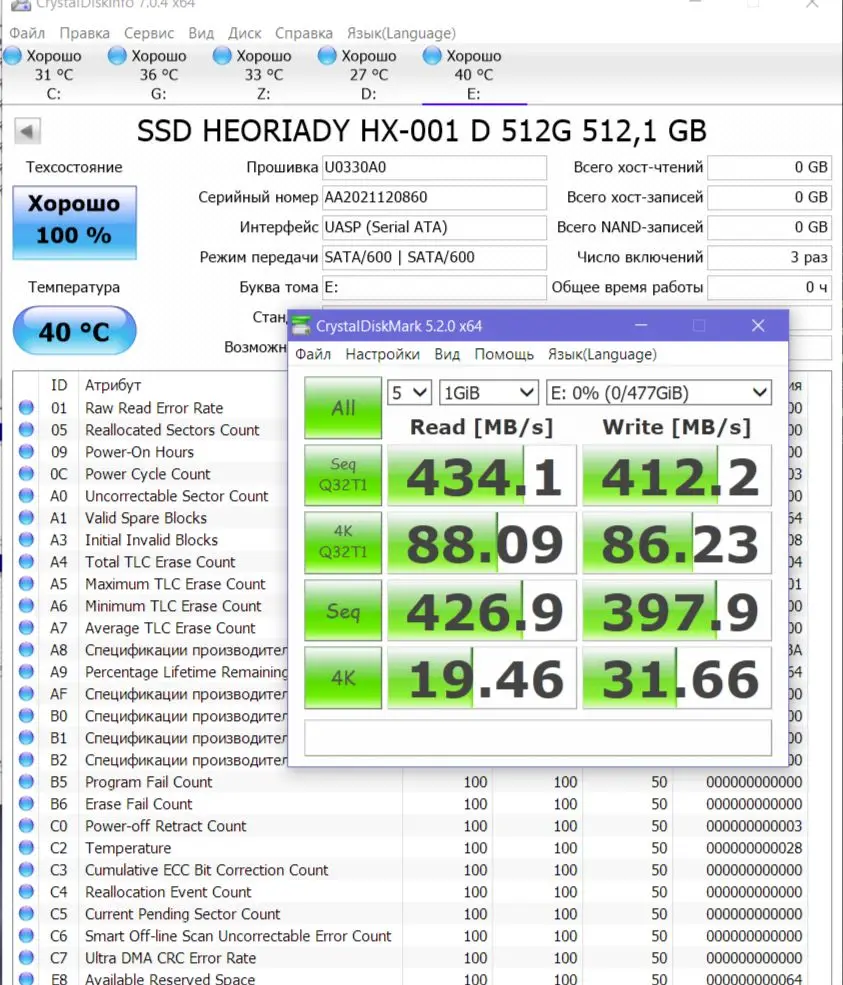Click status orb for Program Fail Count

(x=26, y=781)
